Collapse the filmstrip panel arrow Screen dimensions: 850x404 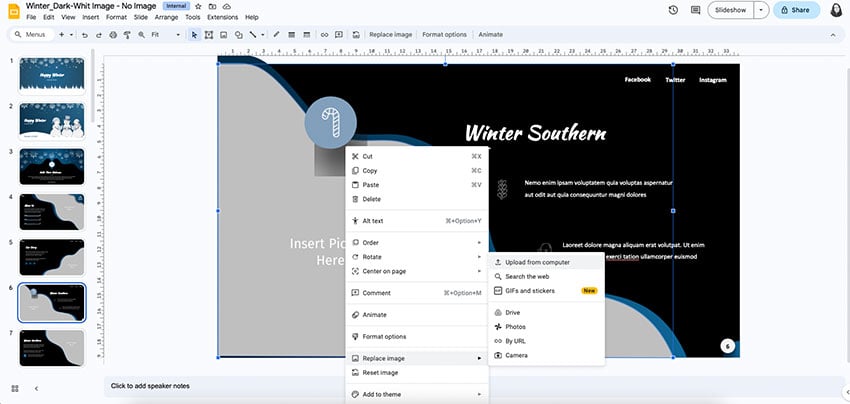click(x=36, y=387)
